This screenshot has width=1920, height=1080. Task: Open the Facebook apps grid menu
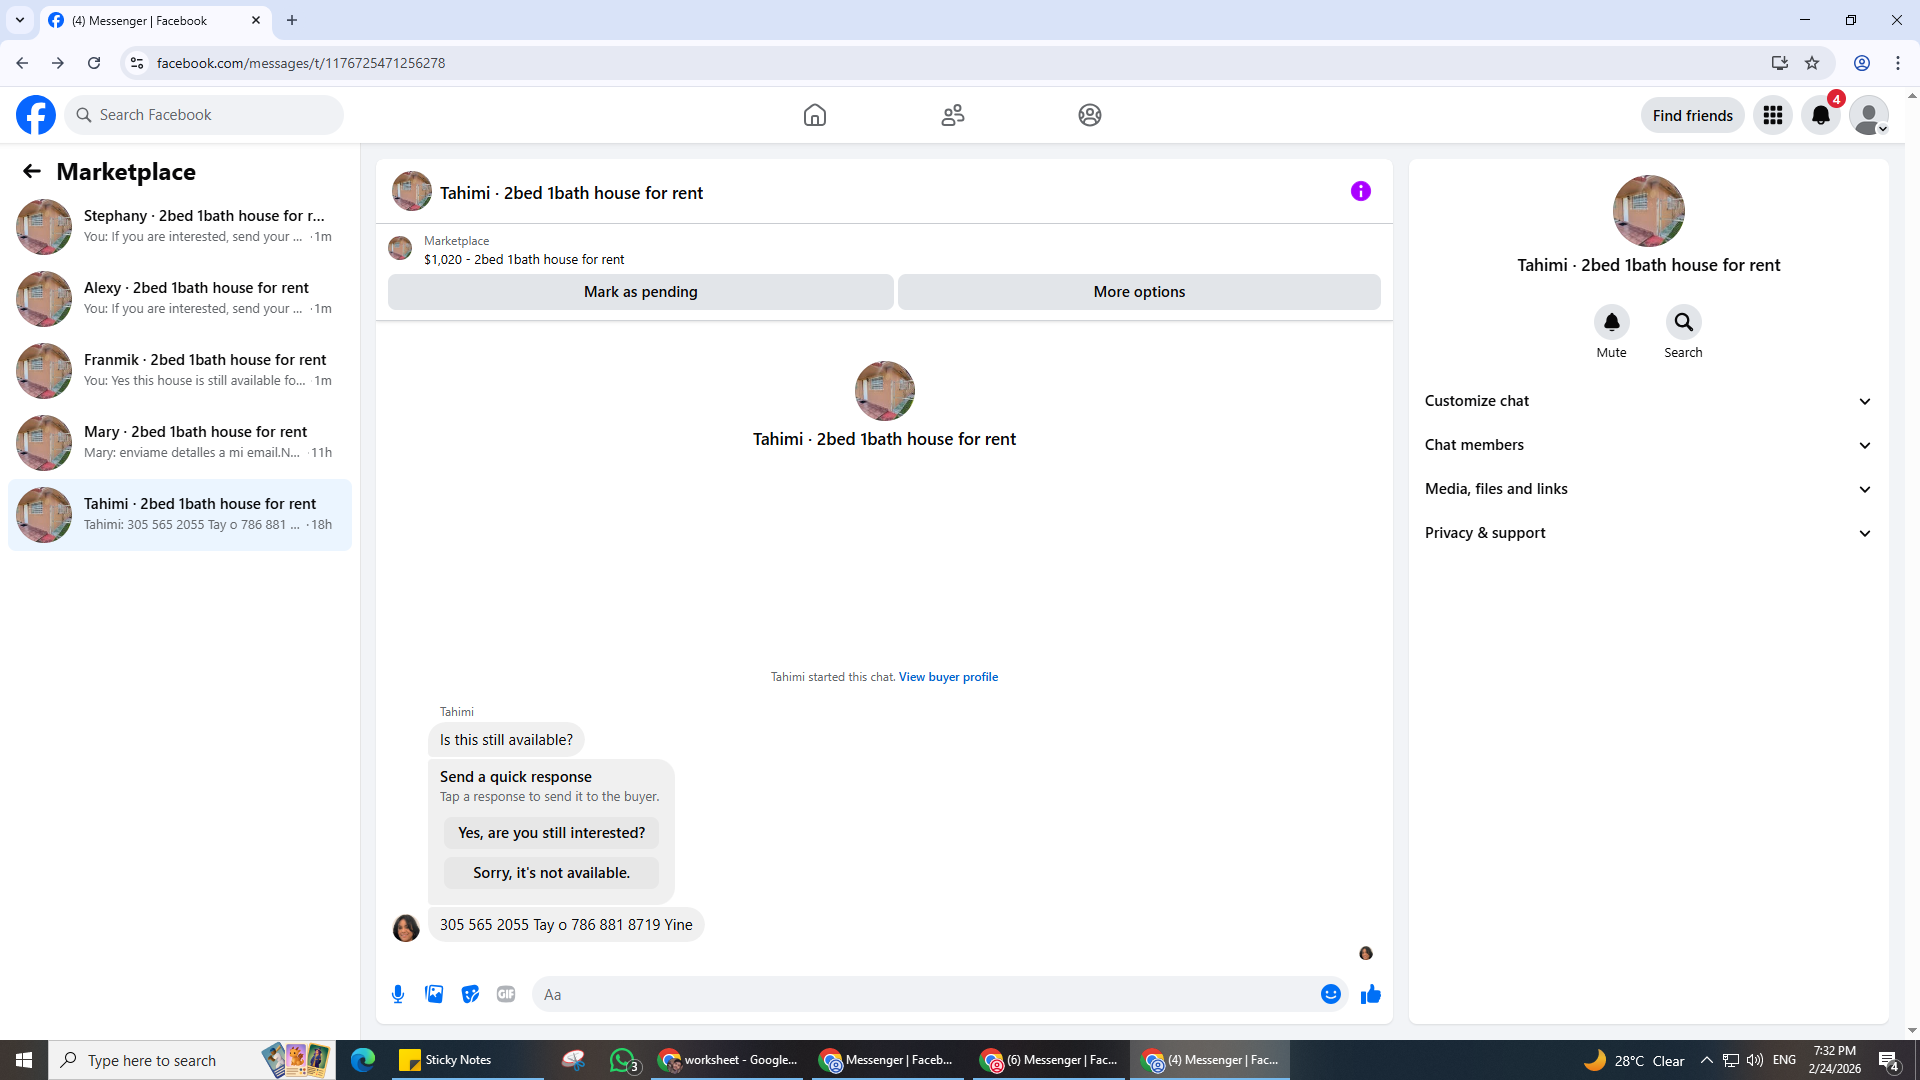click(x=1772, y=115)
